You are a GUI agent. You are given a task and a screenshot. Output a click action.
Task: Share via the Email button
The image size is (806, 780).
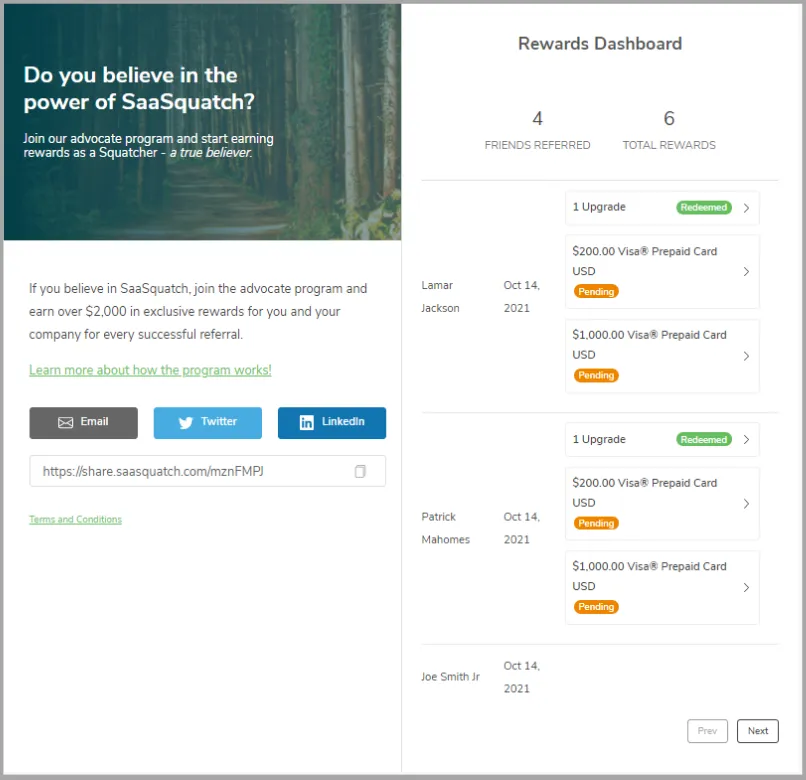pos(83,423)
